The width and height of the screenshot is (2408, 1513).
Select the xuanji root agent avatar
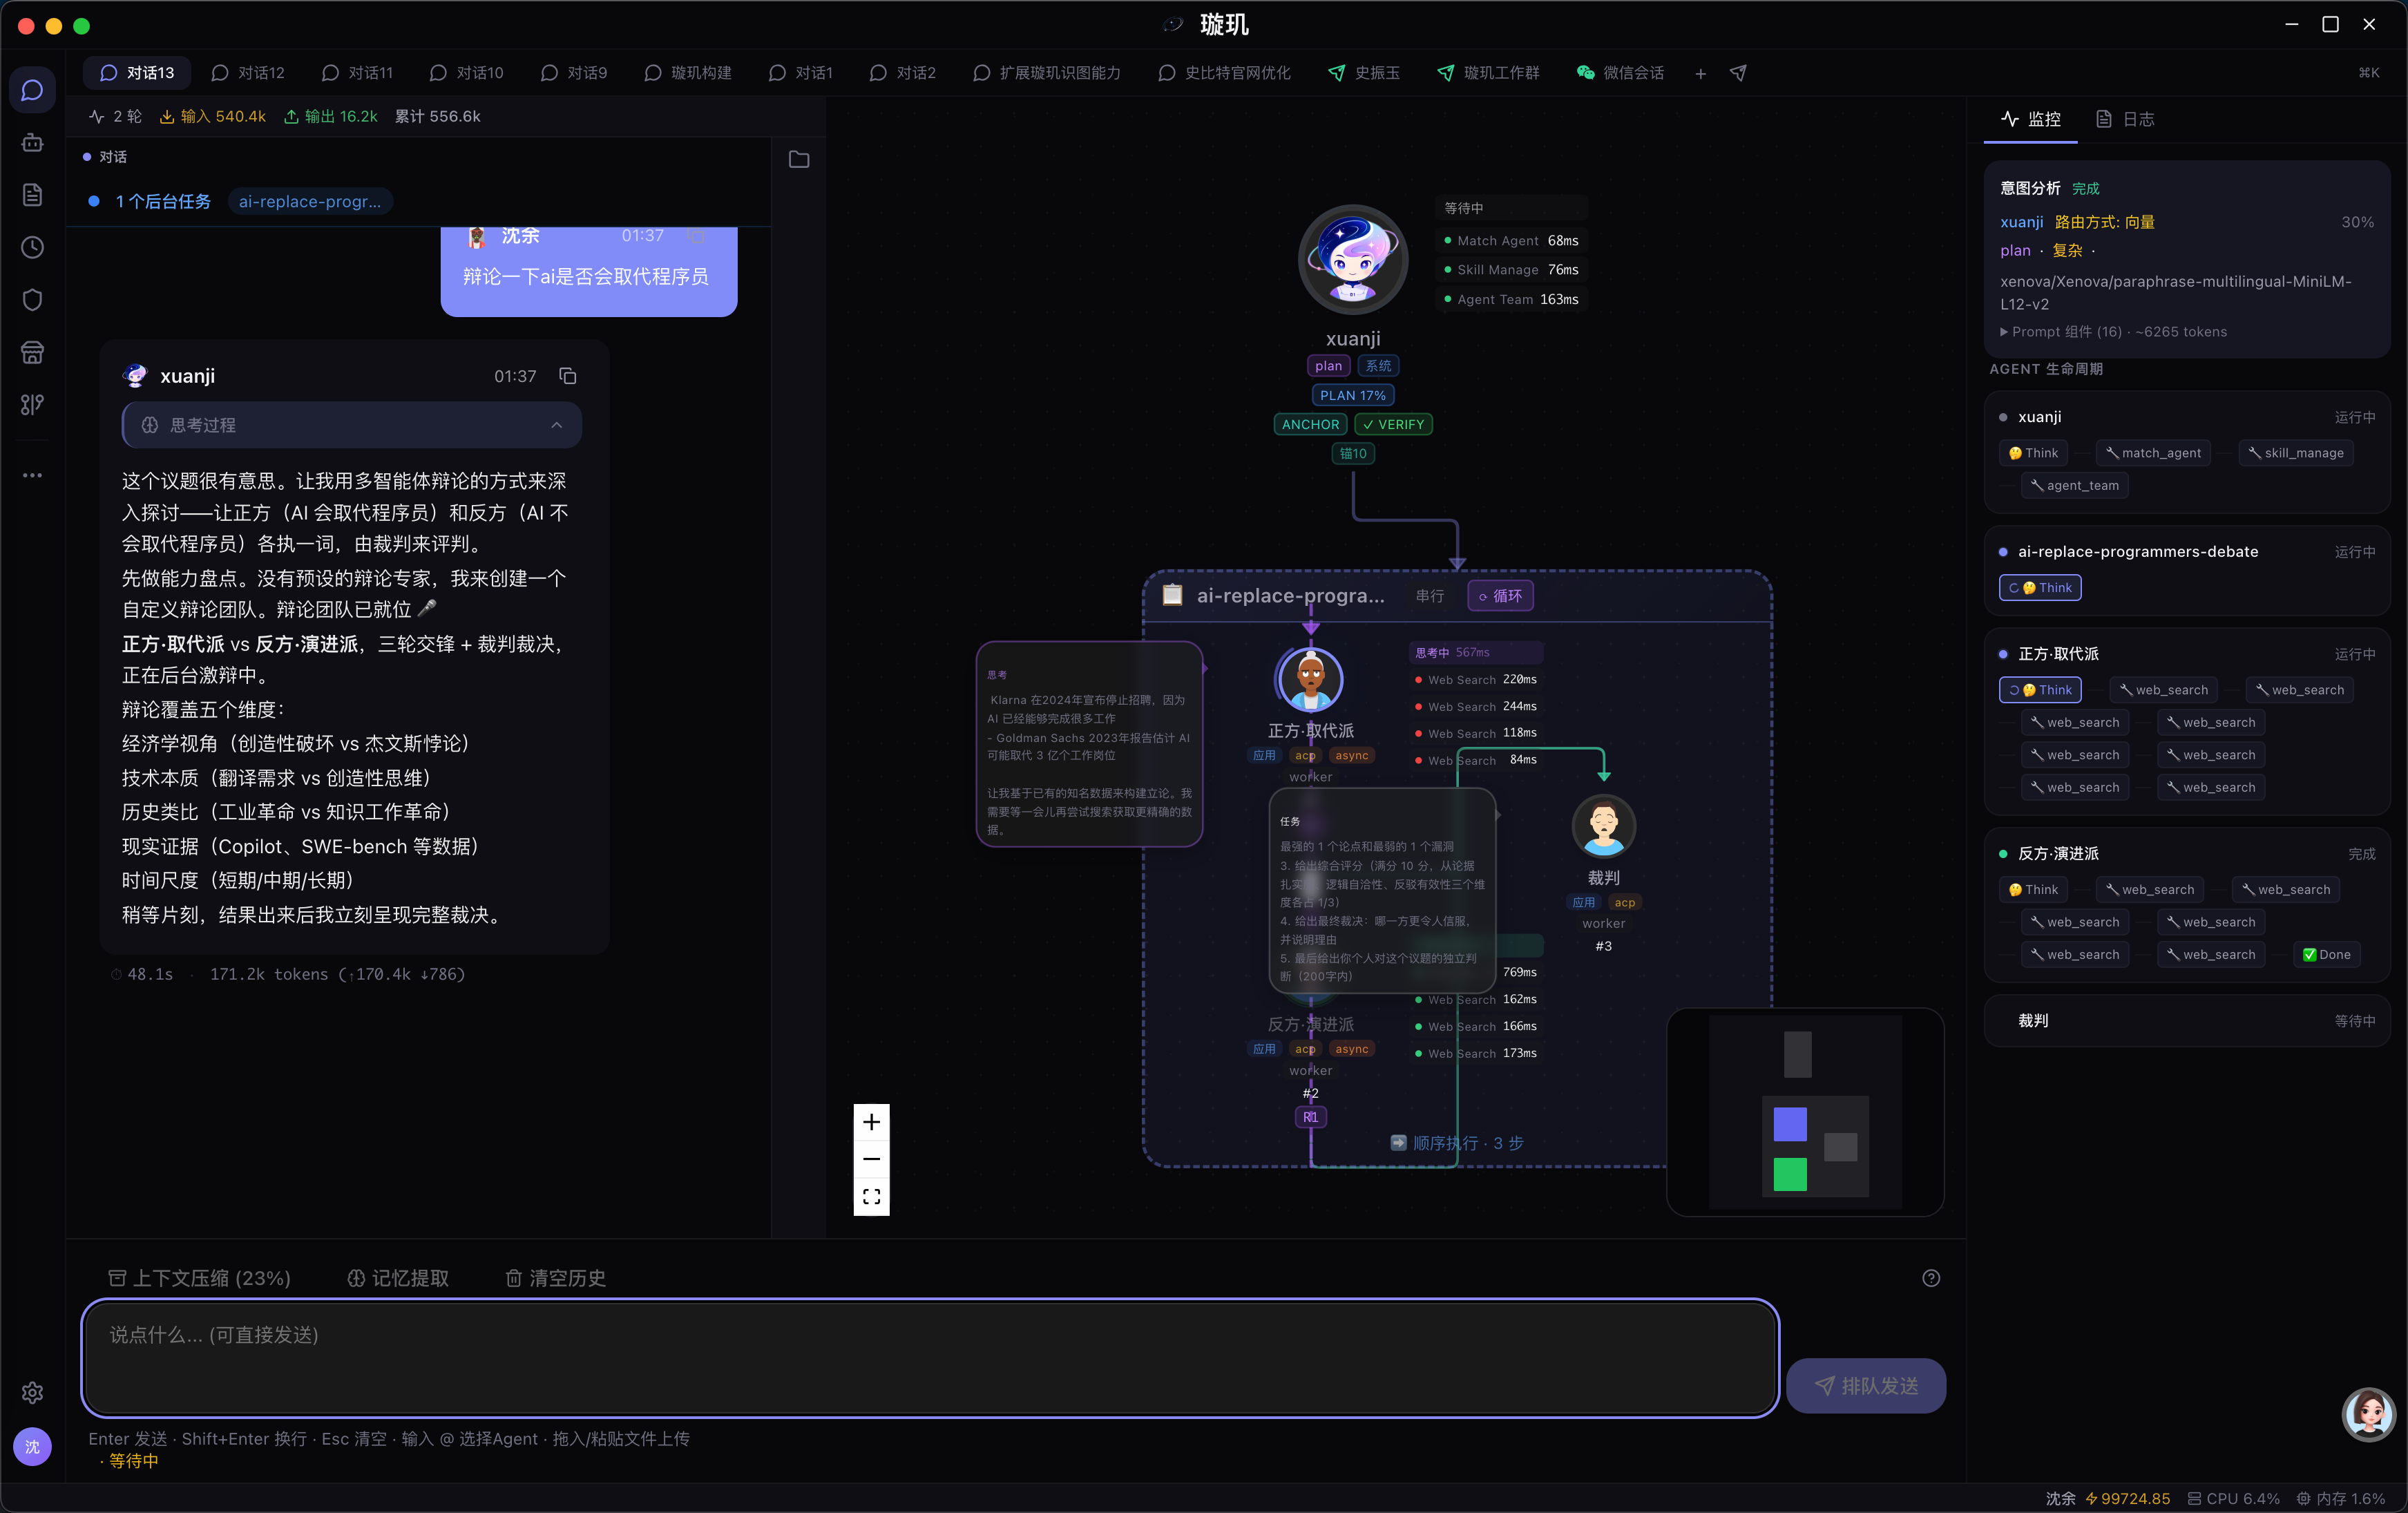coord(1352,260)
